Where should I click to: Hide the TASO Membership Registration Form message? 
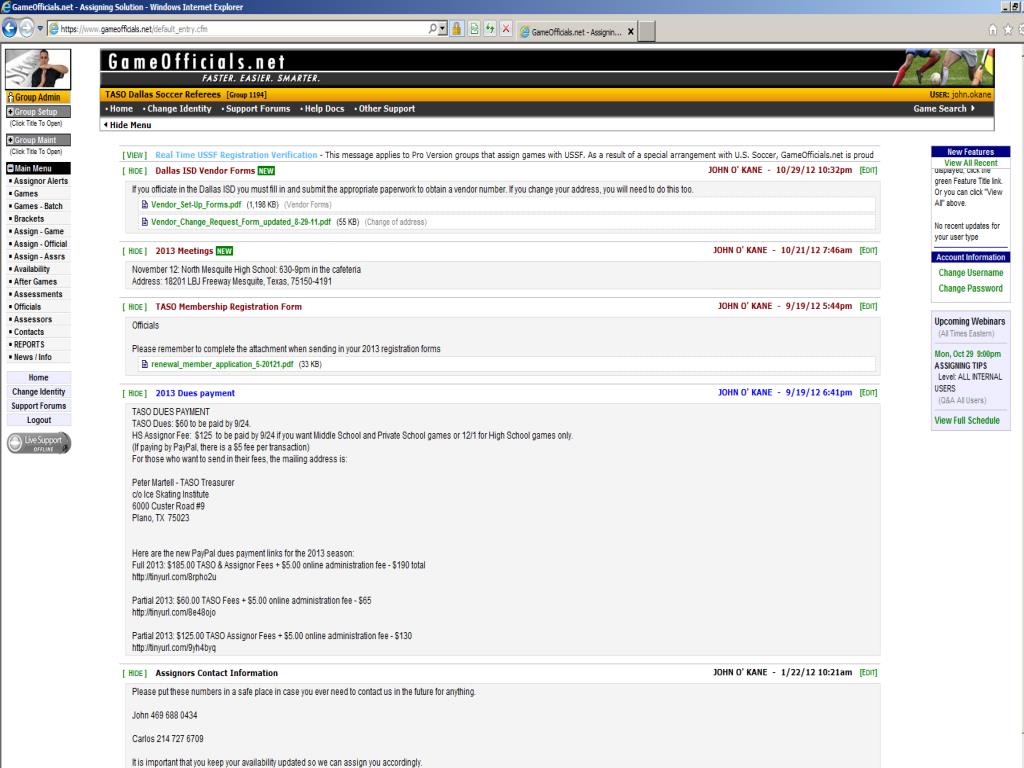point(135,307)
